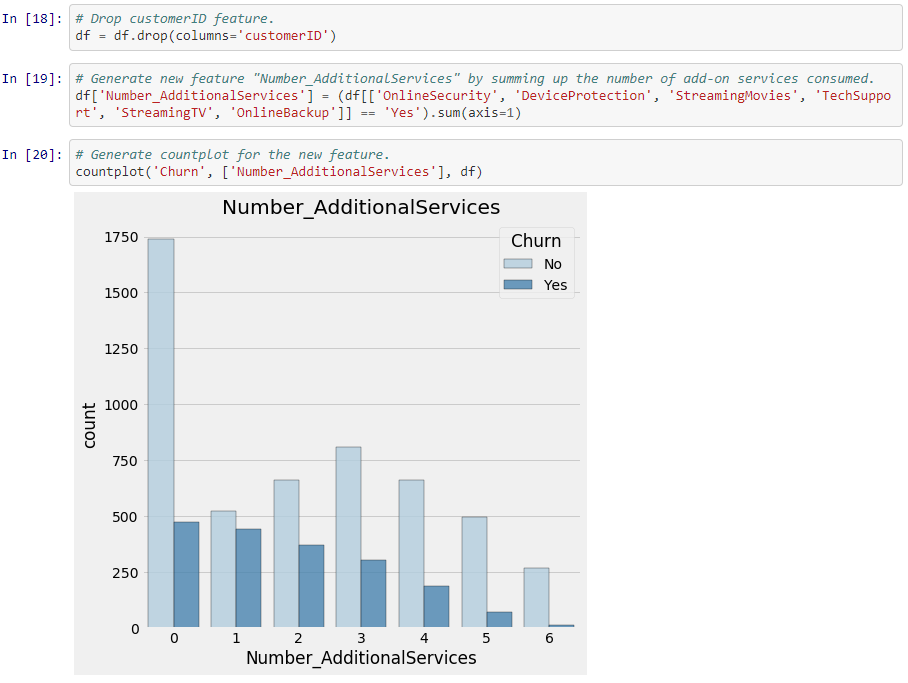Click the 'Churn' string in countplot call
The height and width of the screenshot is (683, 908).
(x=179, y=172)
